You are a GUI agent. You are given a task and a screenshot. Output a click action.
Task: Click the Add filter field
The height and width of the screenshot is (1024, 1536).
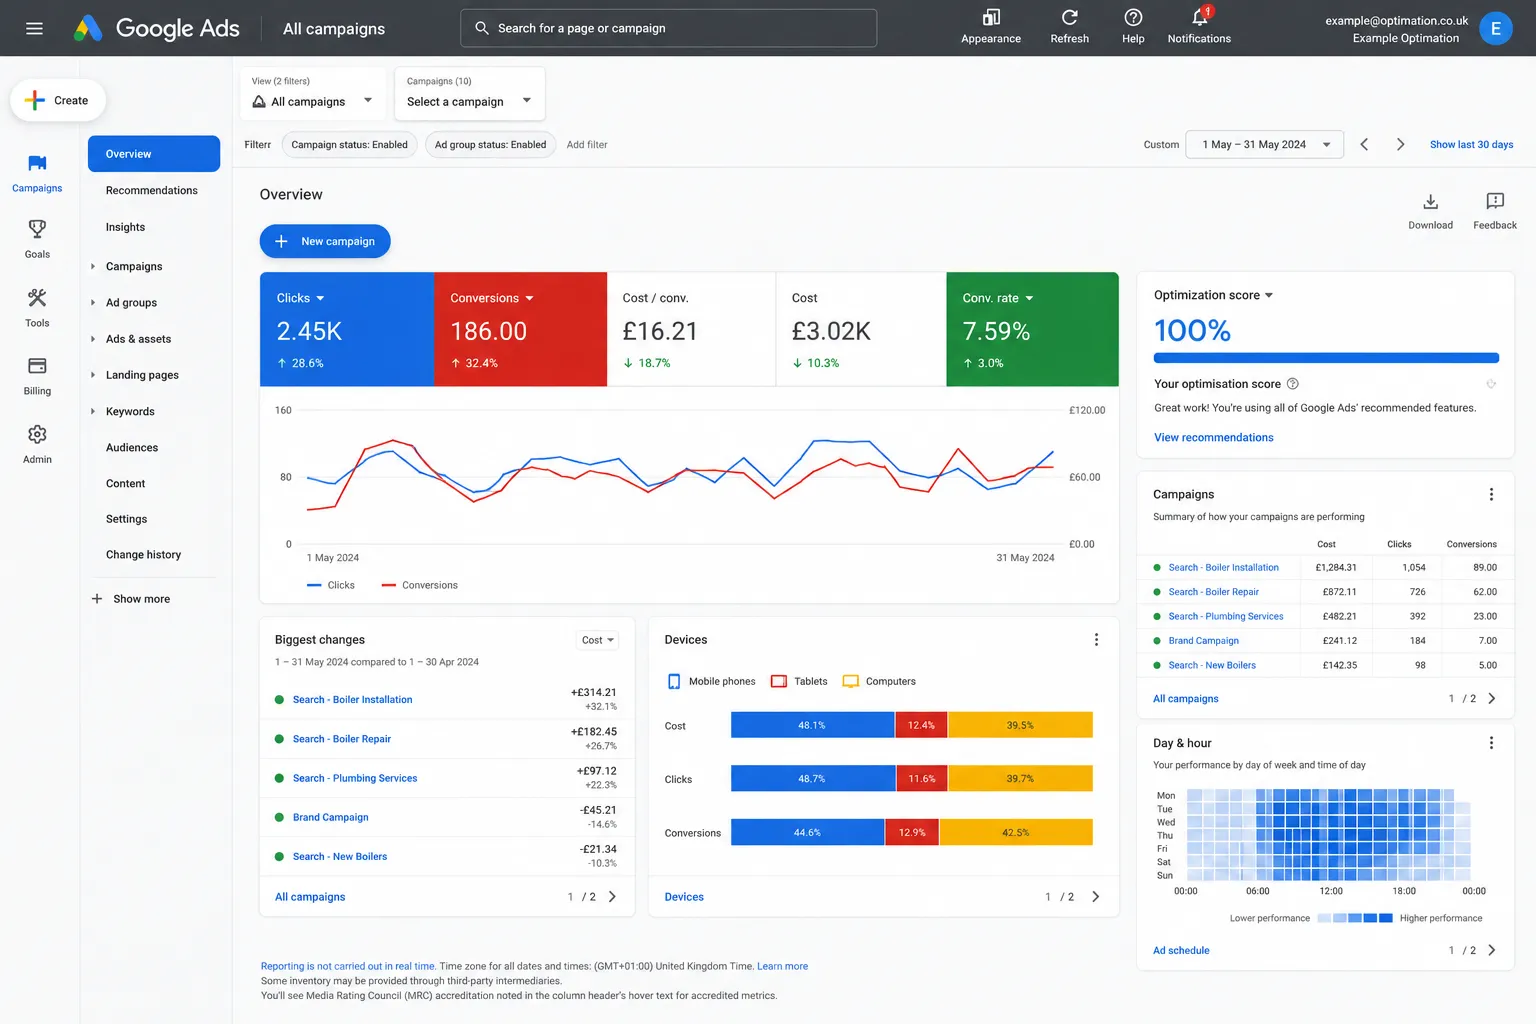tap(587, 144)
